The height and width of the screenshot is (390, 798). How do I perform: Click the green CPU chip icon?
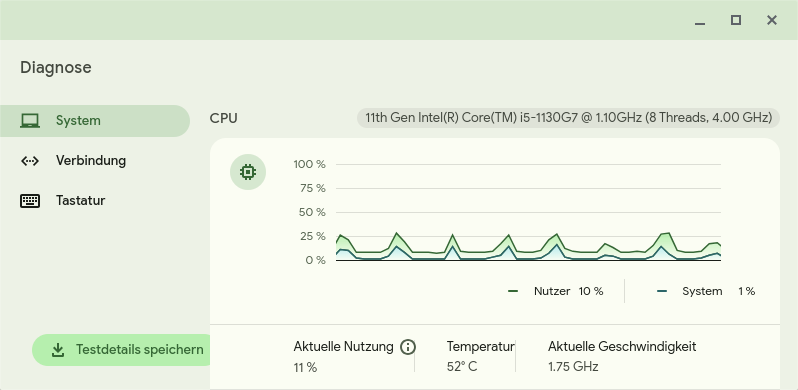point(248,172)
